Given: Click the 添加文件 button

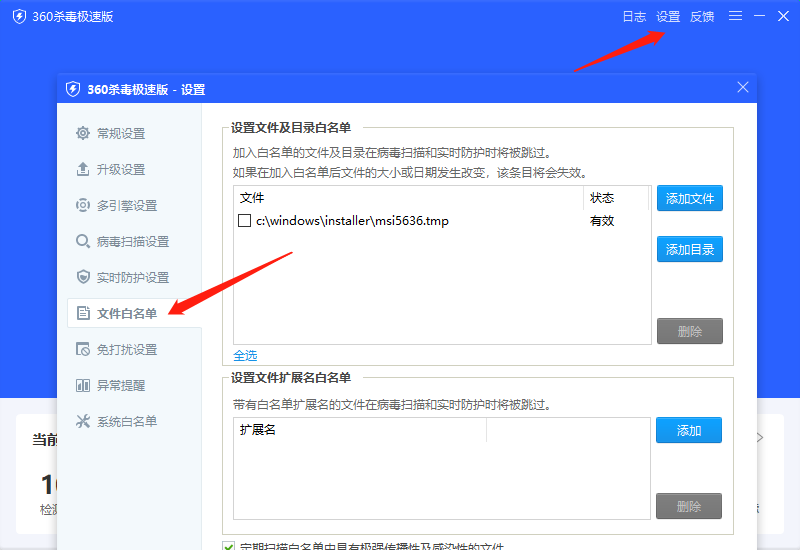Looking at the screenshot, I should (x=690, y=198).
